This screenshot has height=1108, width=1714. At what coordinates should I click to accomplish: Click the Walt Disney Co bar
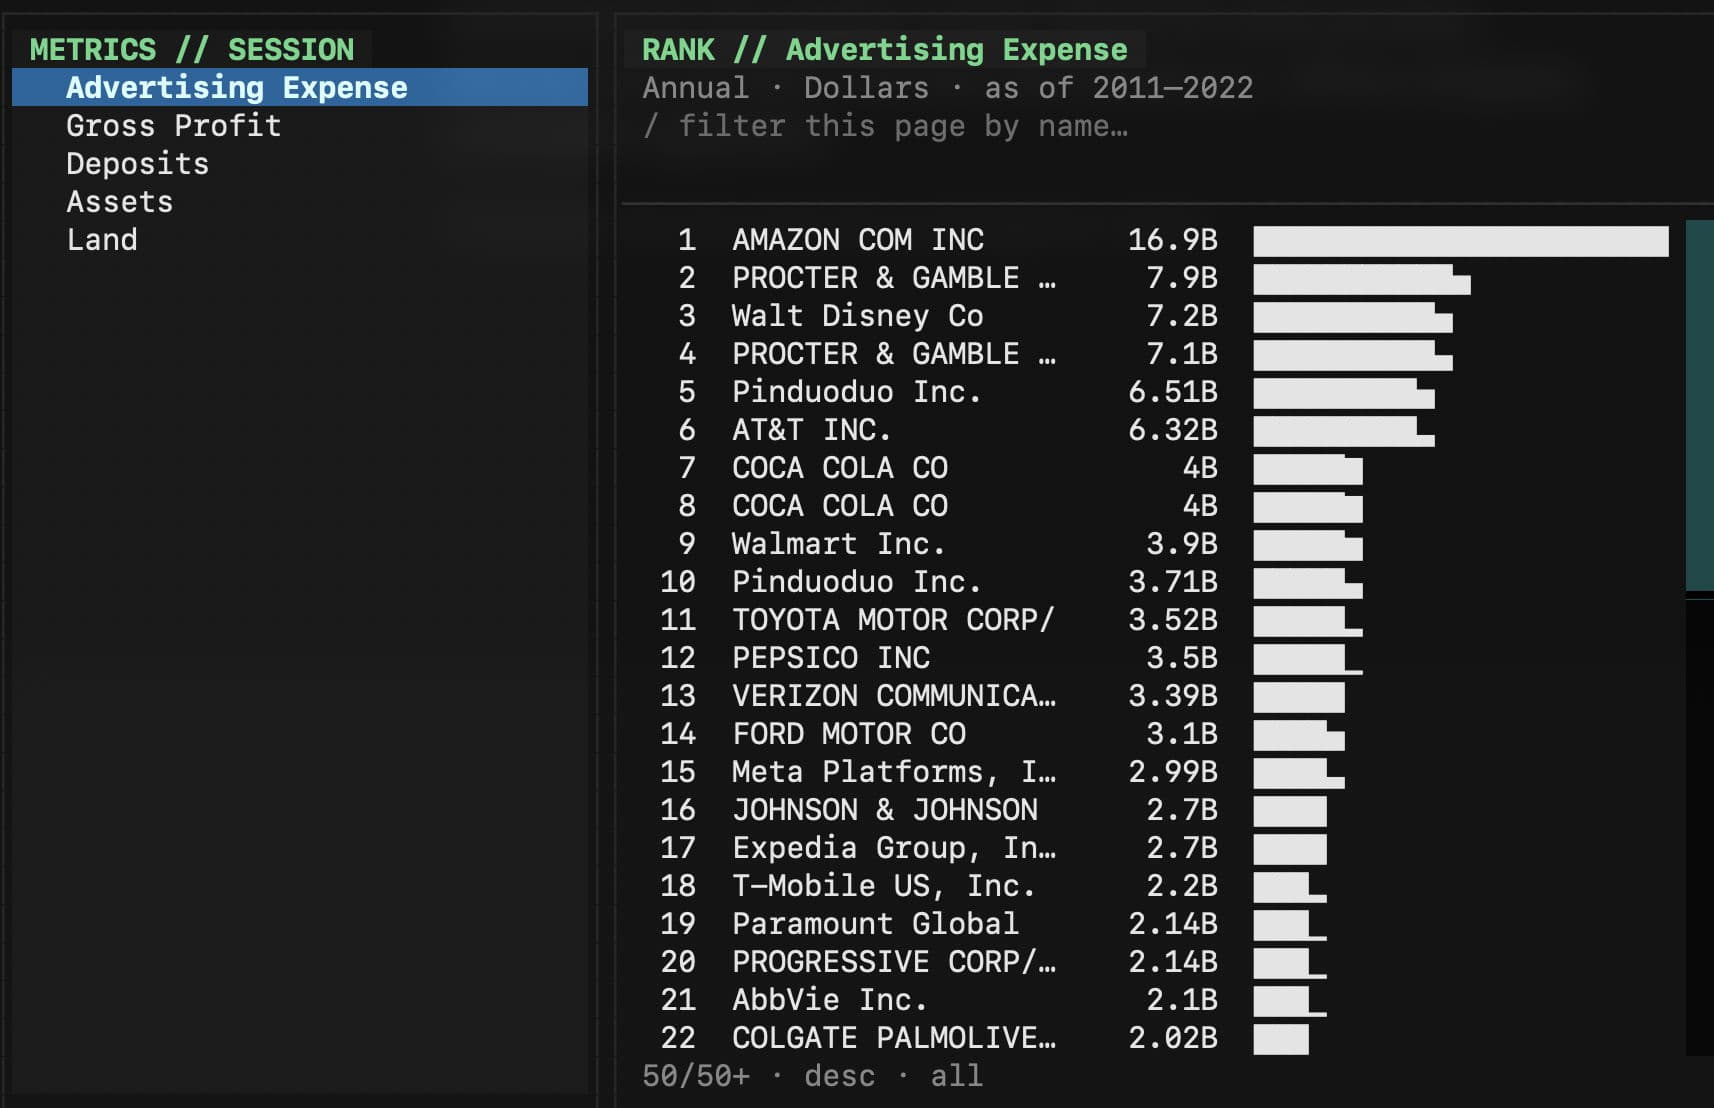pyautogui.click(x=1352, y=317)
